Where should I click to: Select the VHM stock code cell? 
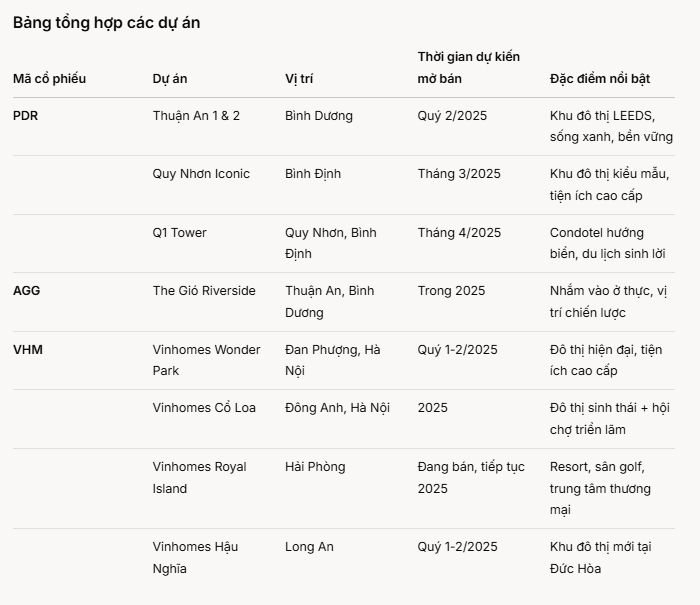coord(28,350)
